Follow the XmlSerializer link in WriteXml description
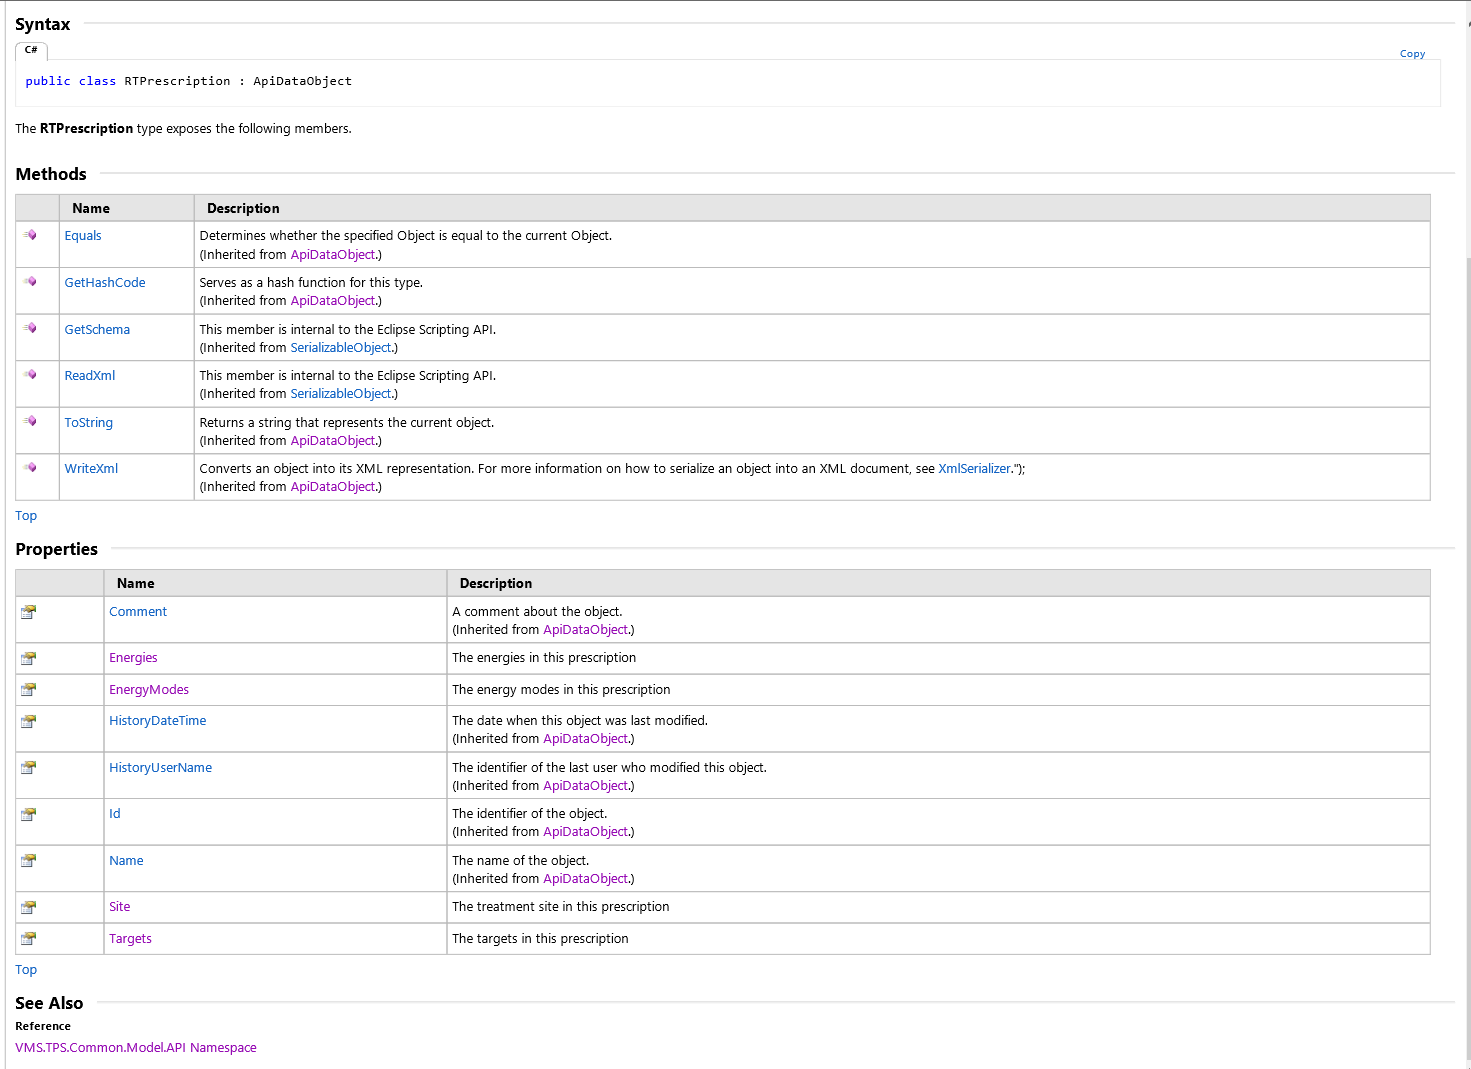Image resolution: width=1471 pixels, height=1069 pixels. point(974,468)
